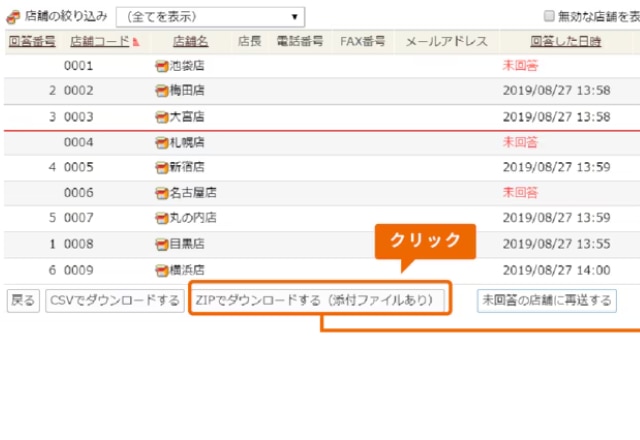
Task: Click the store icon beside 大宮店
Action: [162, 117]
